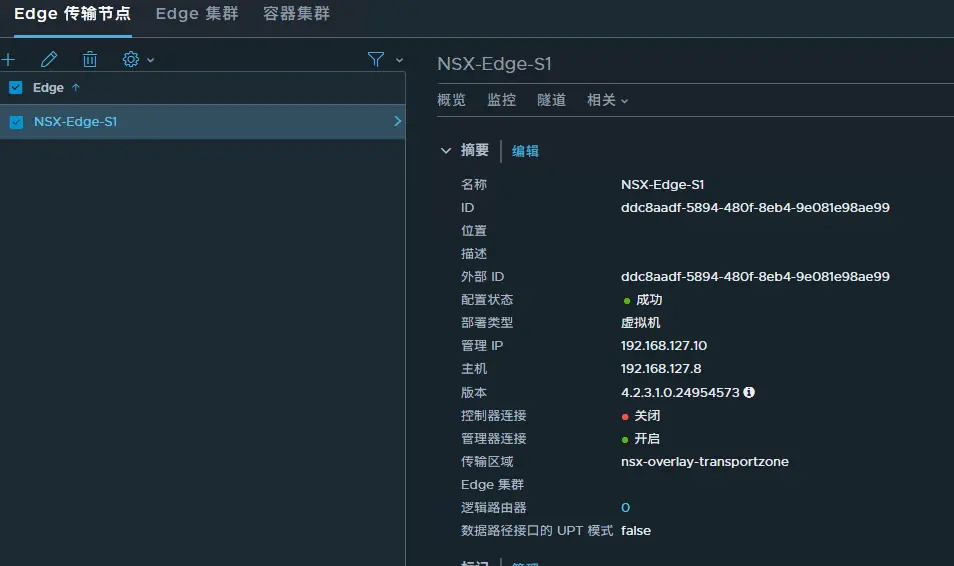The width and height of the screenshot is (954, 566).
Task: Click the version 4.2.3.1.0.24954573 text
Action: [x=680, y=393]
